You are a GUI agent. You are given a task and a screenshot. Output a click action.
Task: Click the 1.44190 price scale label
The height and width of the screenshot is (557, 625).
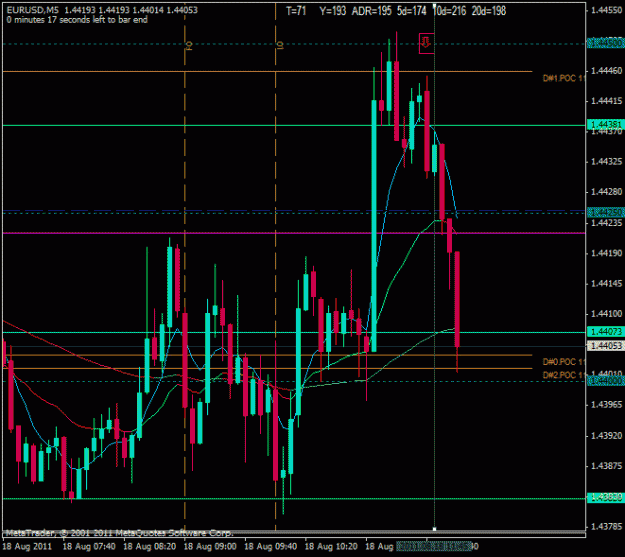(607, 253)
